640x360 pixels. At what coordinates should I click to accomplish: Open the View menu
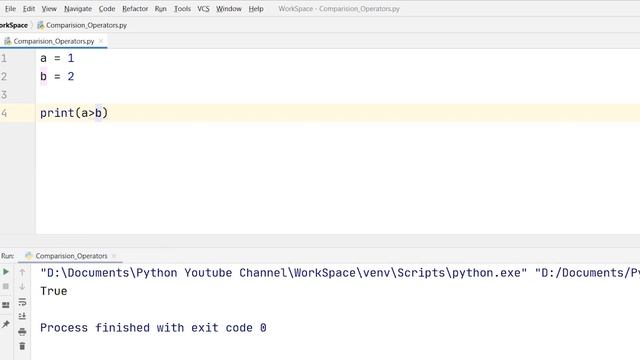pos(49,9)
